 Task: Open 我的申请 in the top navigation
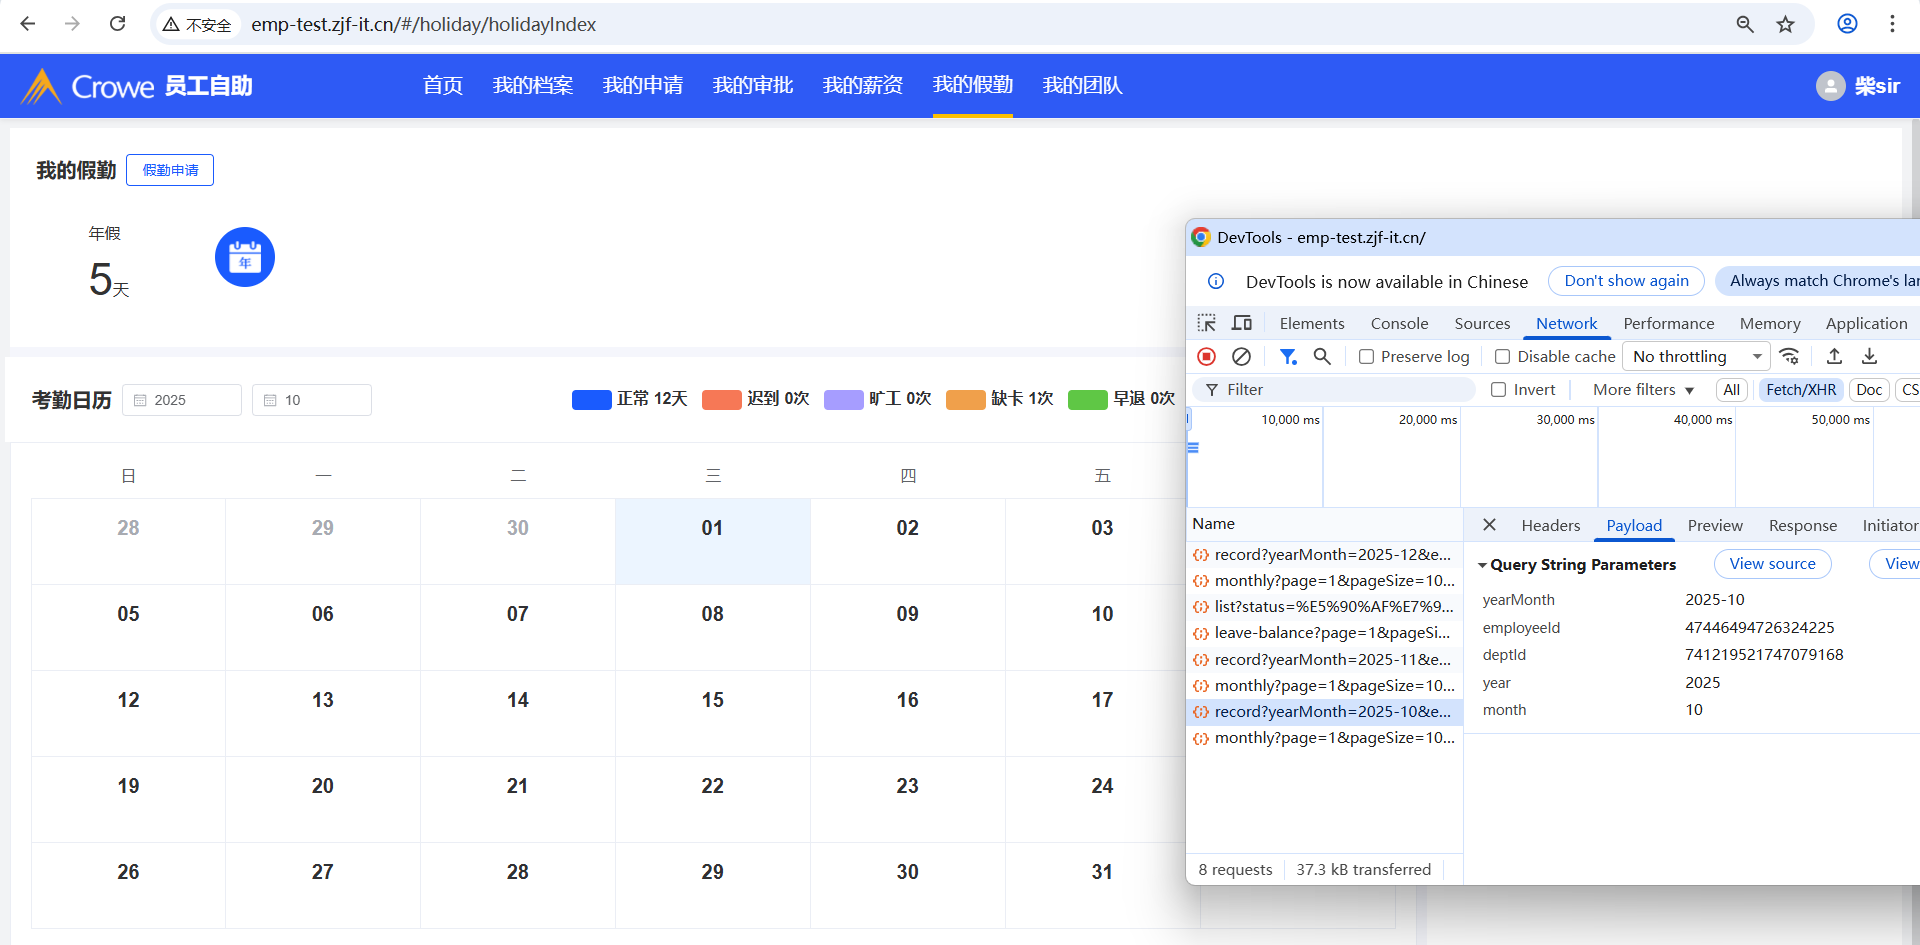pos(643,86)
